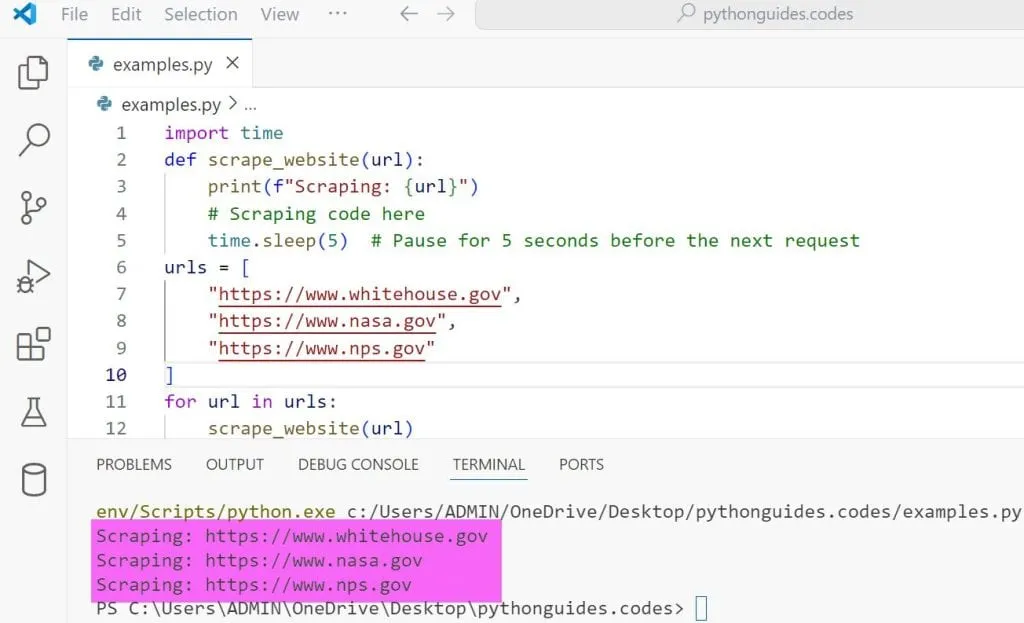The height and width of the screenshot is (623, 1024).
Task: Open the database icon in sidebar
Action: [33, 480]
